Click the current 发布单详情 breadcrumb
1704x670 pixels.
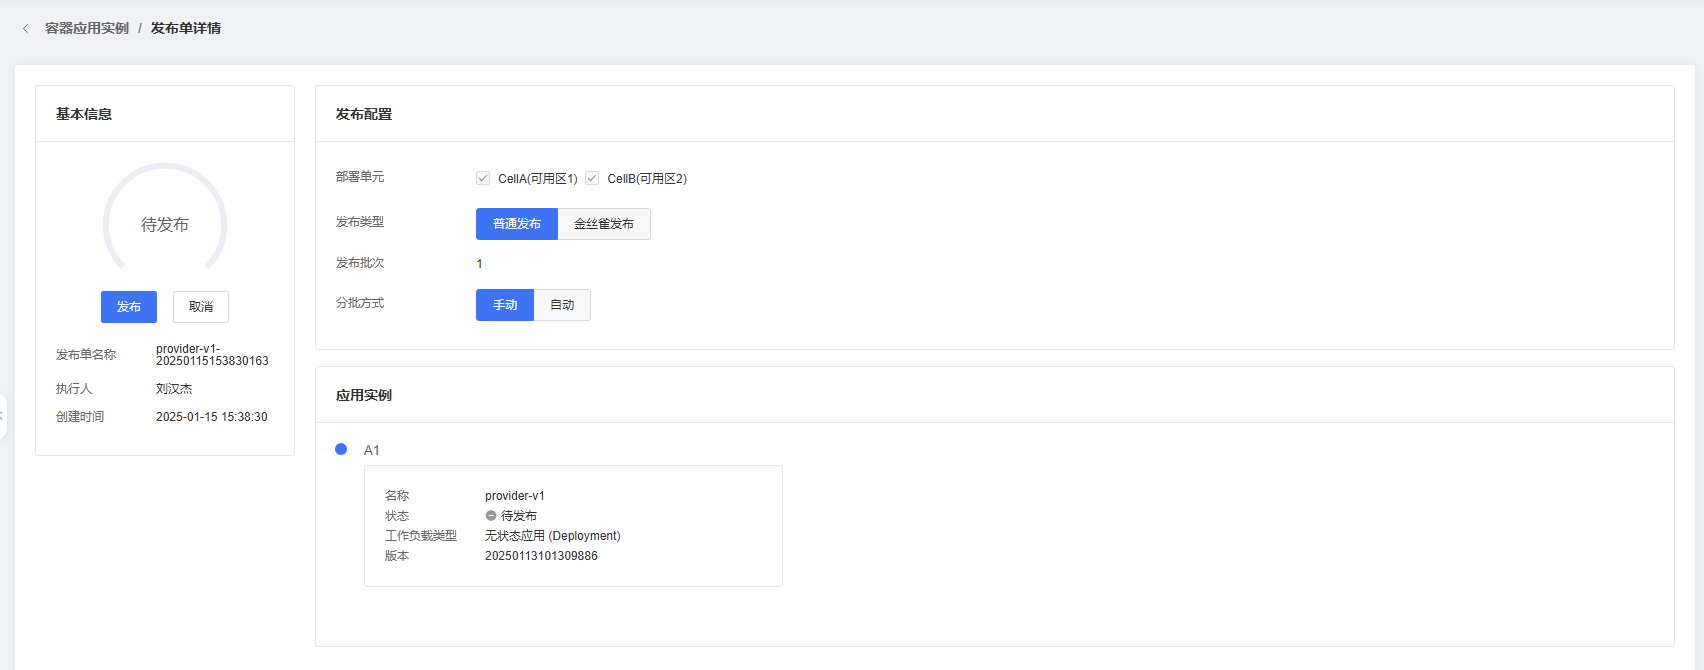pyautogui.click(x=186, y=29)
